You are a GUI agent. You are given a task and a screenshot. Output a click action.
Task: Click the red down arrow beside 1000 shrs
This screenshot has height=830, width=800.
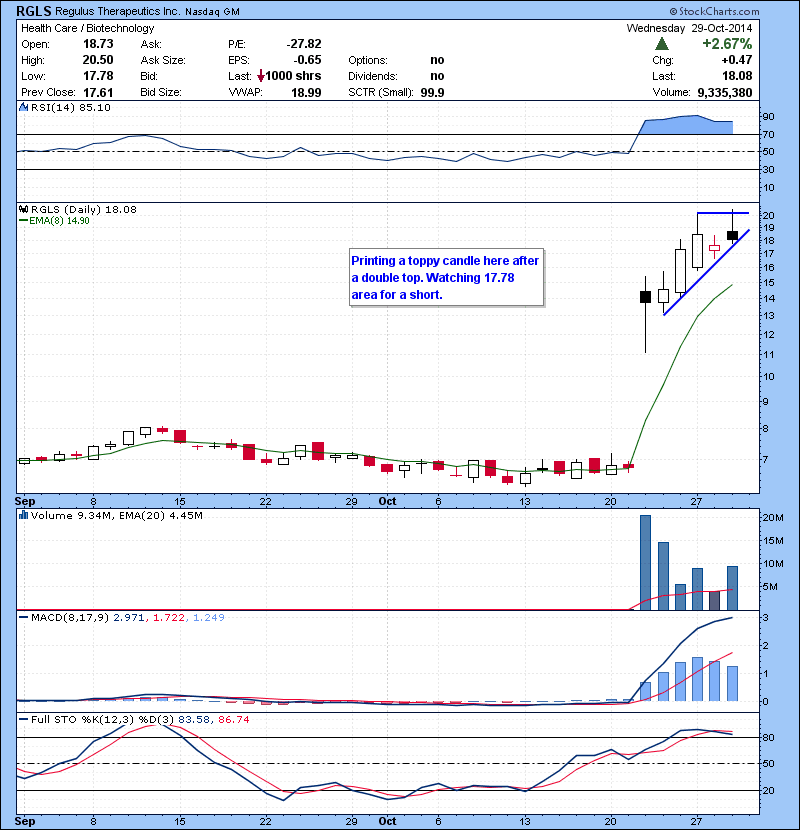(260, 76)
